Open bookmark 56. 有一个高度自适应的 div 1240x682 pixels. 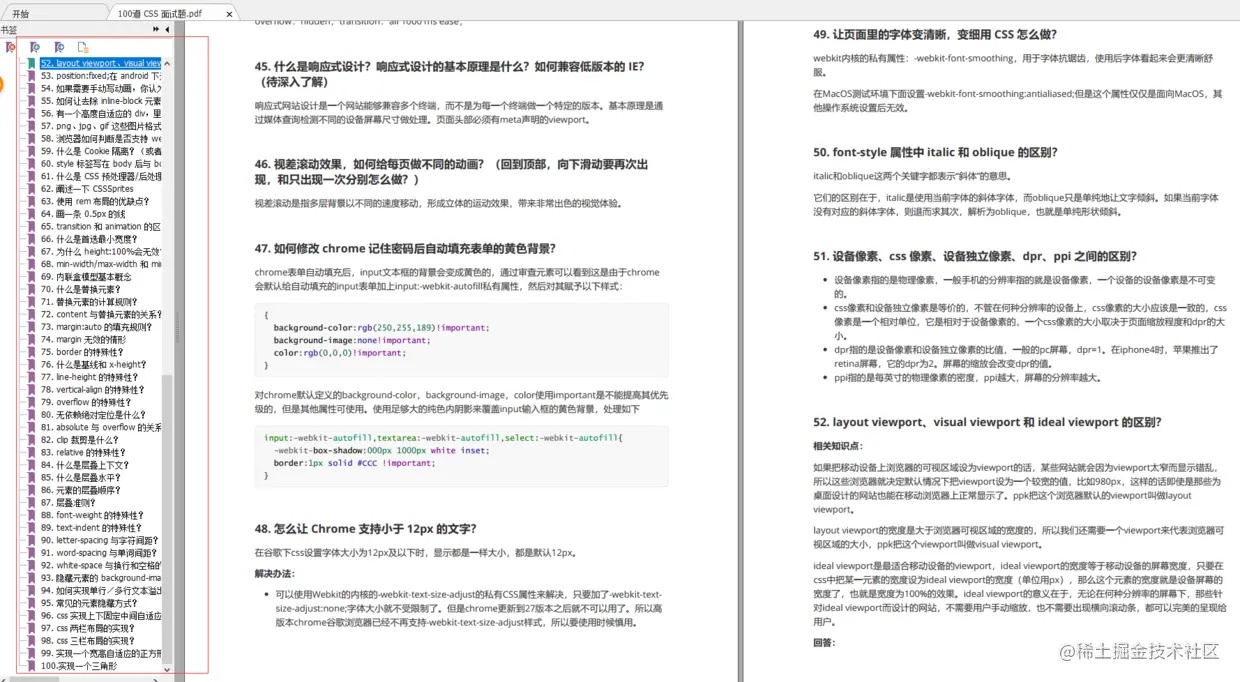pos(101,113)
